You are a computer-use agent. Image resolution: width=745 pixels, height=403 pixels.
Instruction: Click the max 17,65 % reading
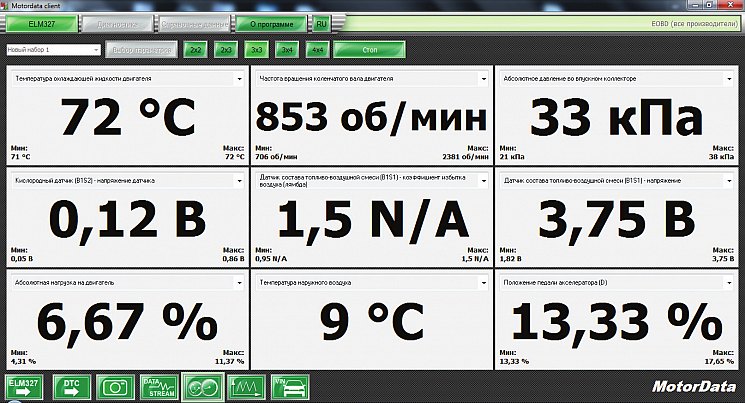click(719, 362)
